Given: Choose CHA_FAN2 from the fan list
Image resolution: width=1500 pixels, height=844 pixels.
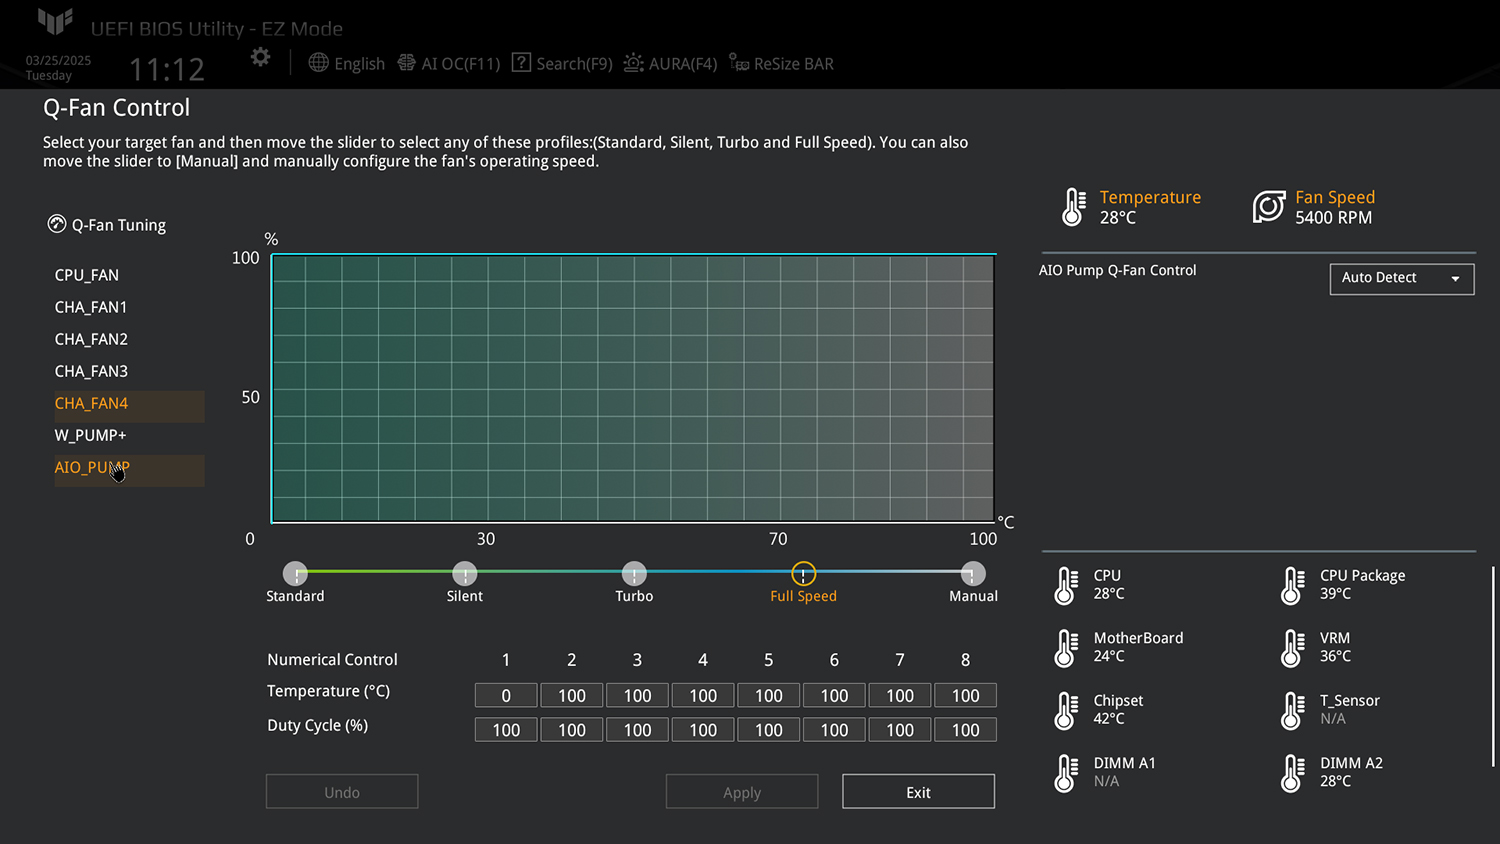Looking at the screenshot, I should click(x=91, y=339).
